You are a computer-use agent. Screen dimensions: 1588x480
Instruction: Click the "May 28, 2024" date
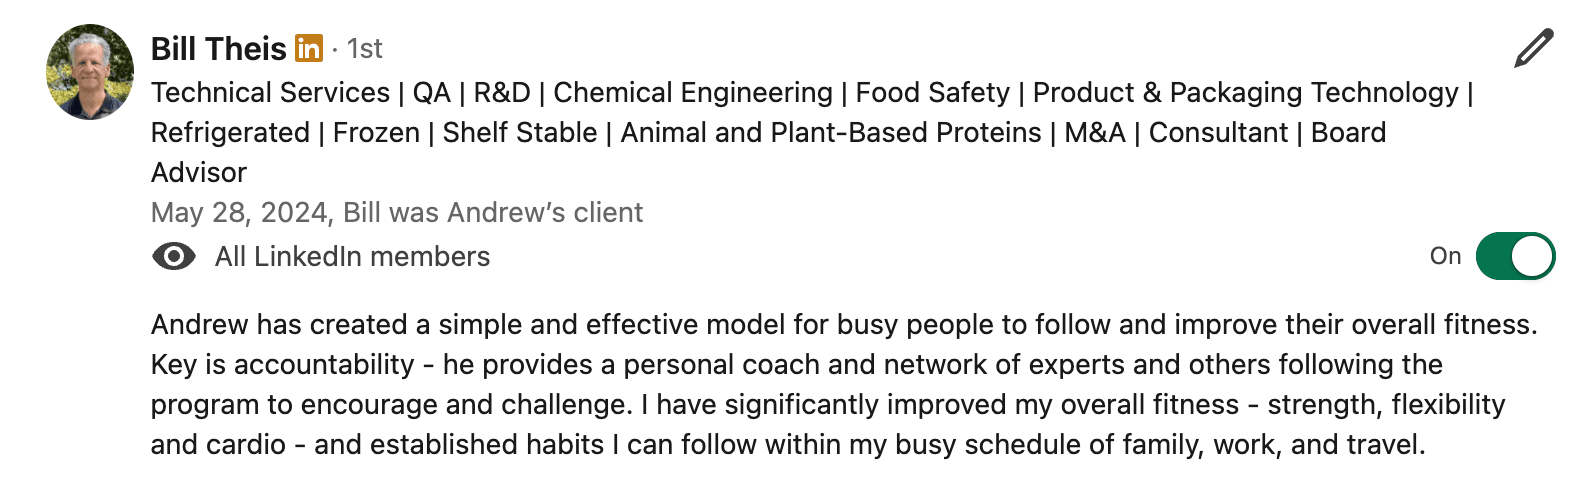click(x=240, y=213)
